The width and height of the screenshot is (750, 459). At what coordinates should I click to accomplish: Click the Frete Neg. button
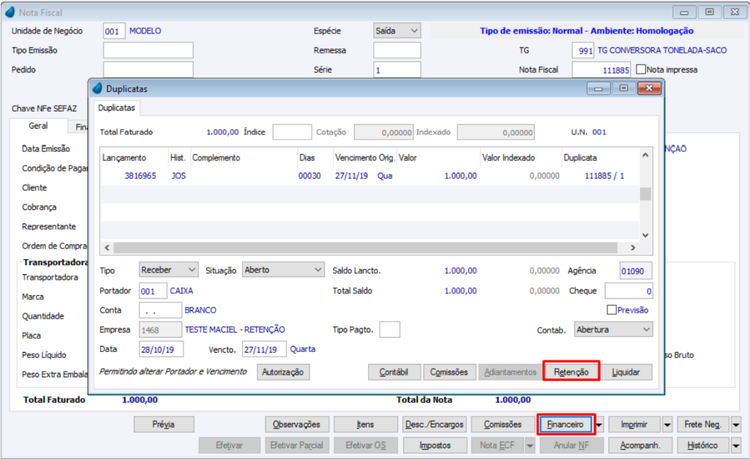coord(703,425)
